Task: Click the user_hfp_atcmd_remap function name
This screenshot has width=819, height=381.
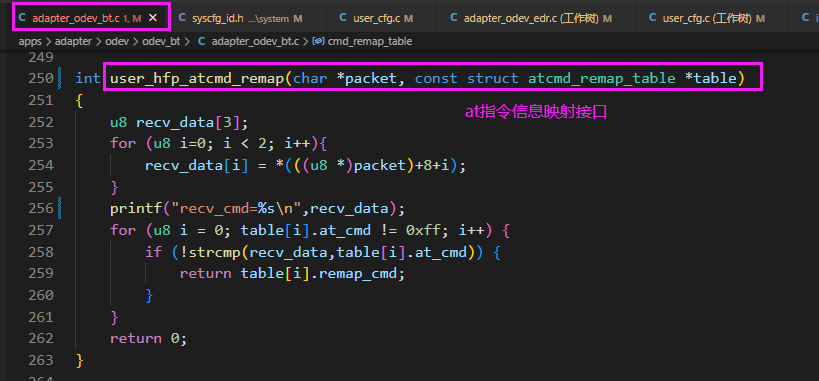Action: pos(197,78)
